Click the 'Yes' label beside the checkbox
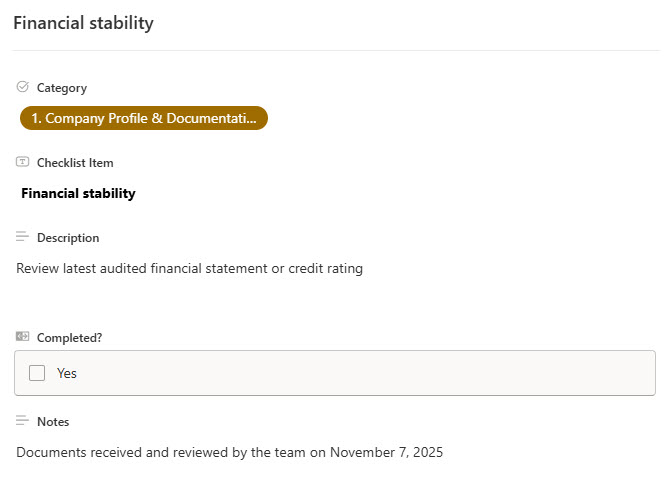The width and height of the screenshot is (665, 480). point(67,373)
